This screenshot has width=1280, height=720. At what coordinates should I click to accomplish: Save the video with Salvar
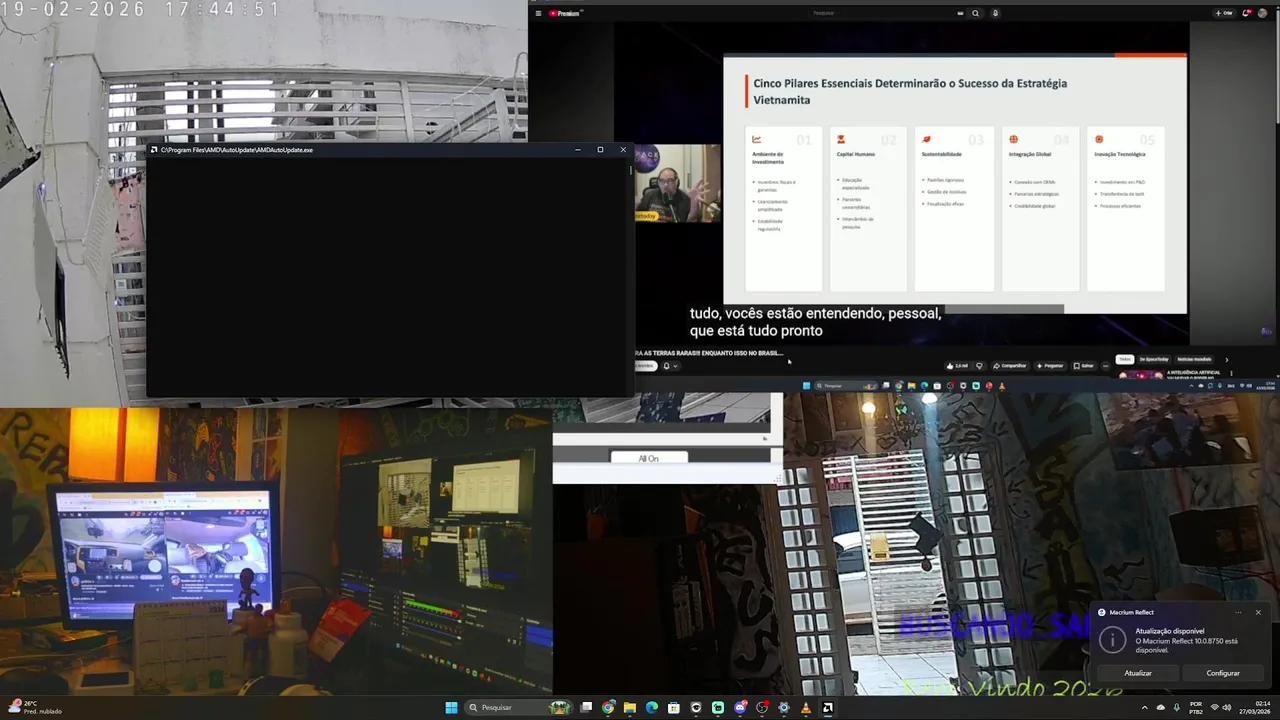[x=1084, y=366]
